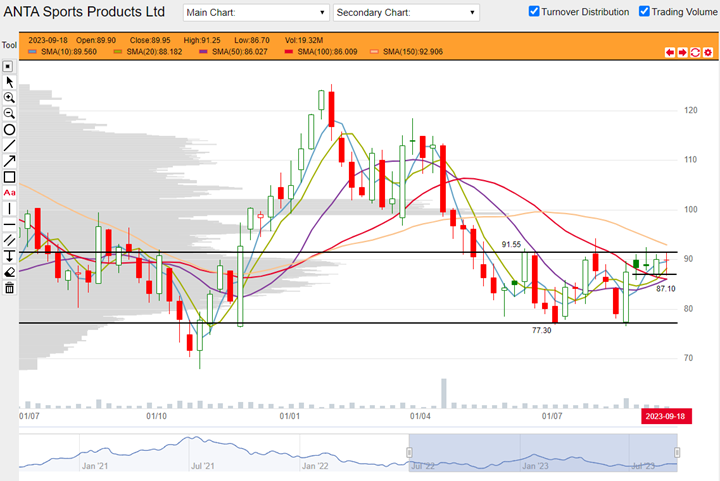Click the 91.55 resistance line label

point(511,245)
